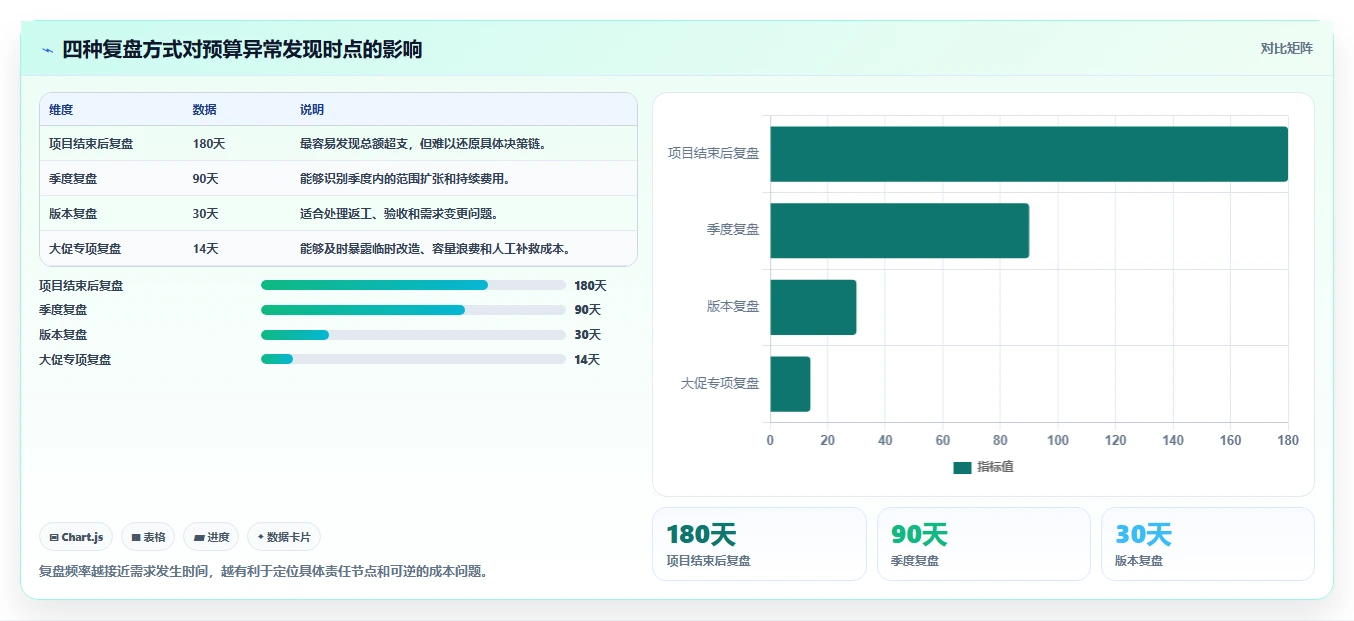1354x621 pixels.
Task: Click the x-axis tick 100
Action: 1058,441
